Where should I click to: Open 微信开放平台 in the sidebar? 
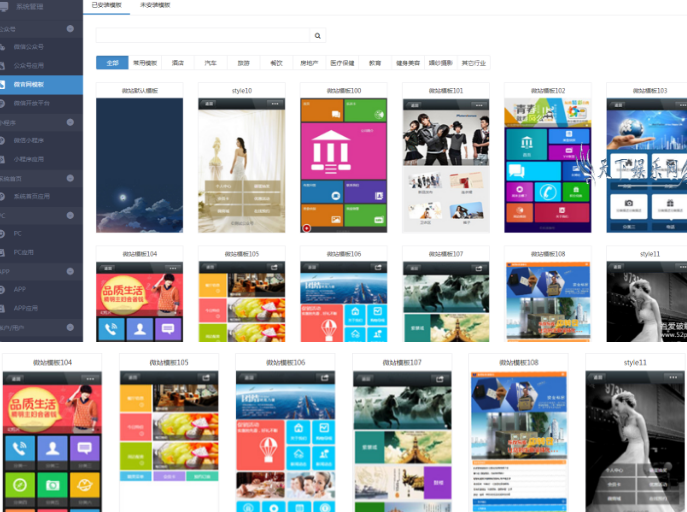pos(32,103)
